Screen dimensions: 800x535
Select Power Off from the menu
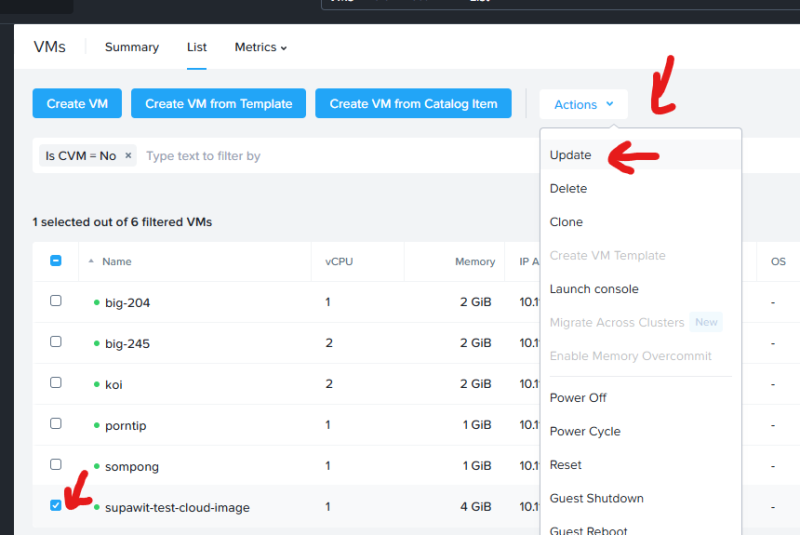point(578,398)
